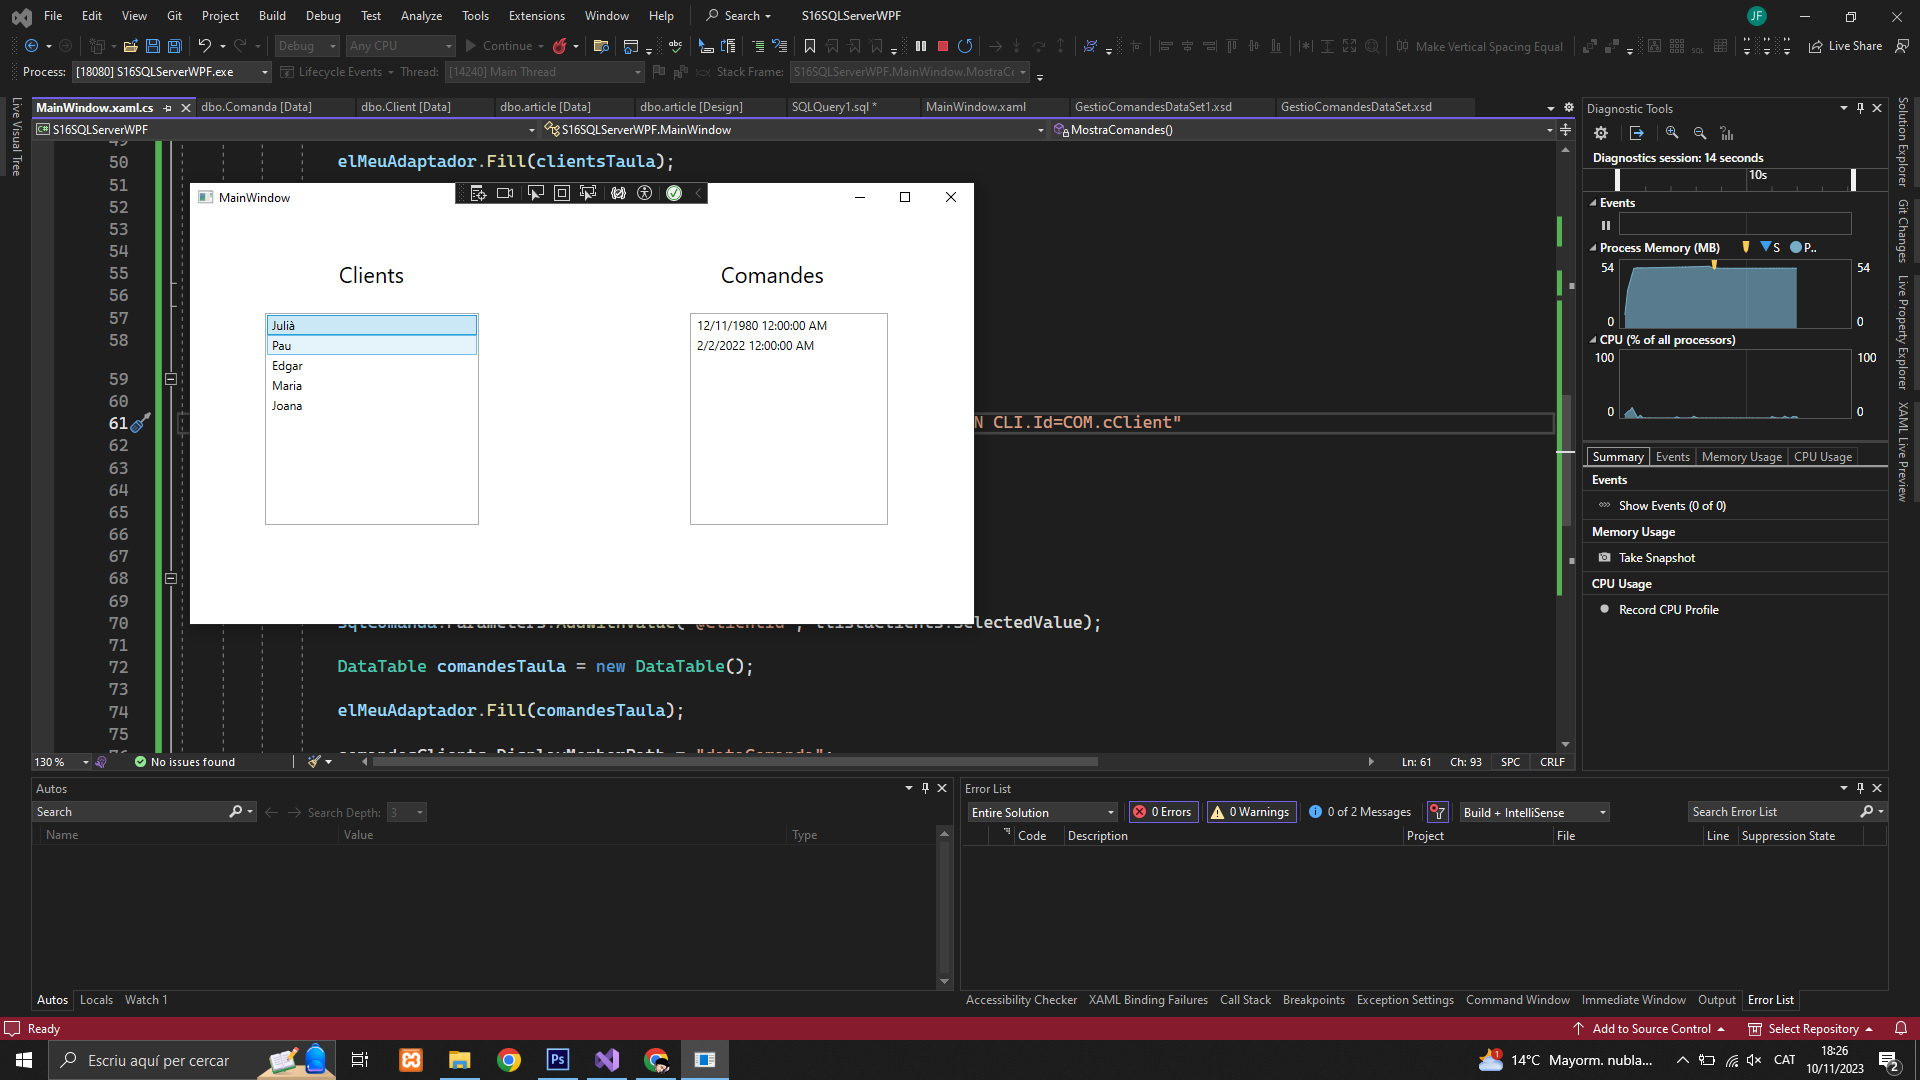Click Zoom In in Diagnostic Tools

[x=1672, y=133]
